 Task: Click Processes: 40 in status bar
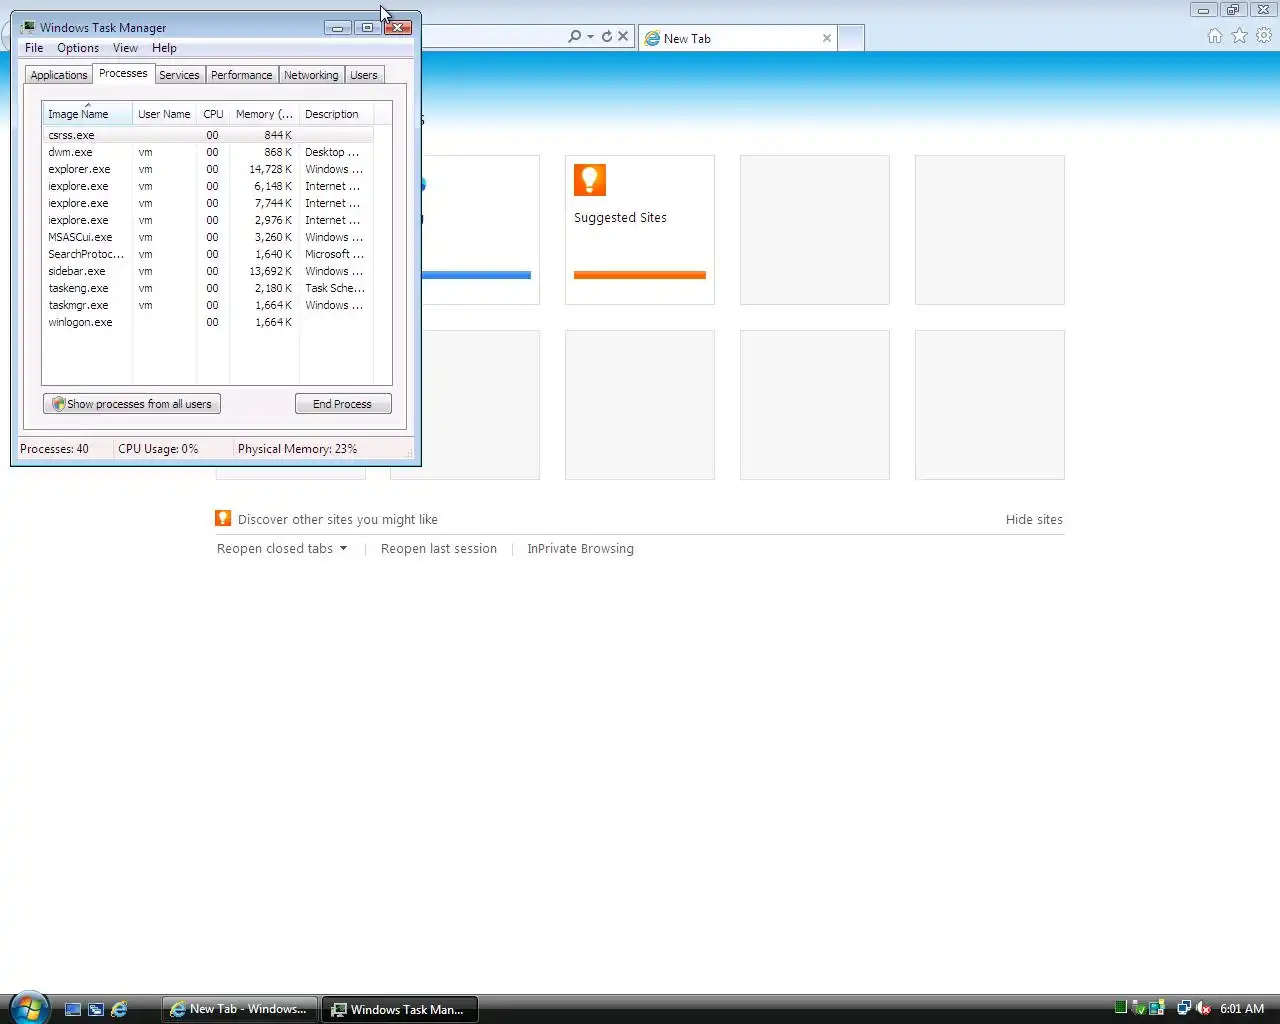[x=55, y=449]
